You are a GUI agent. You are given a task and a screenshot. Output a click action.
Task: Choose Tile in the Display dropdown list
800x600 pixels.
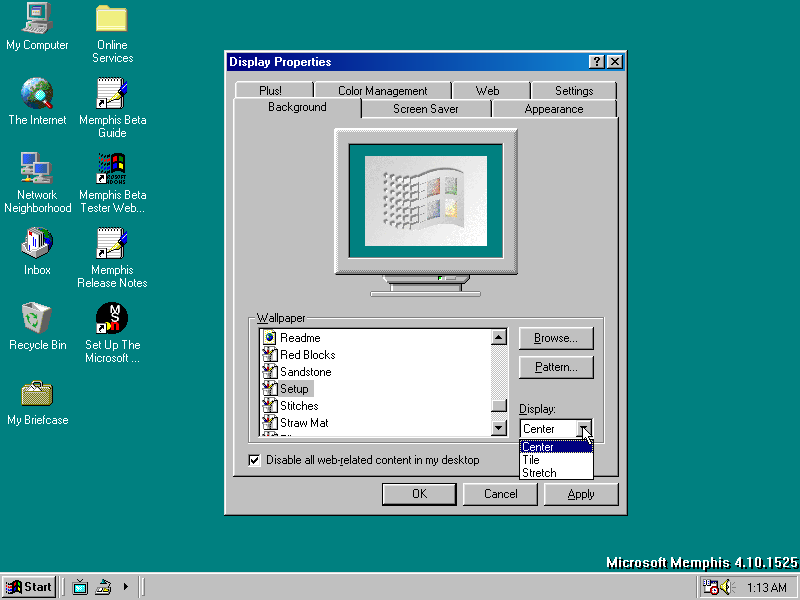coord(556,460)
